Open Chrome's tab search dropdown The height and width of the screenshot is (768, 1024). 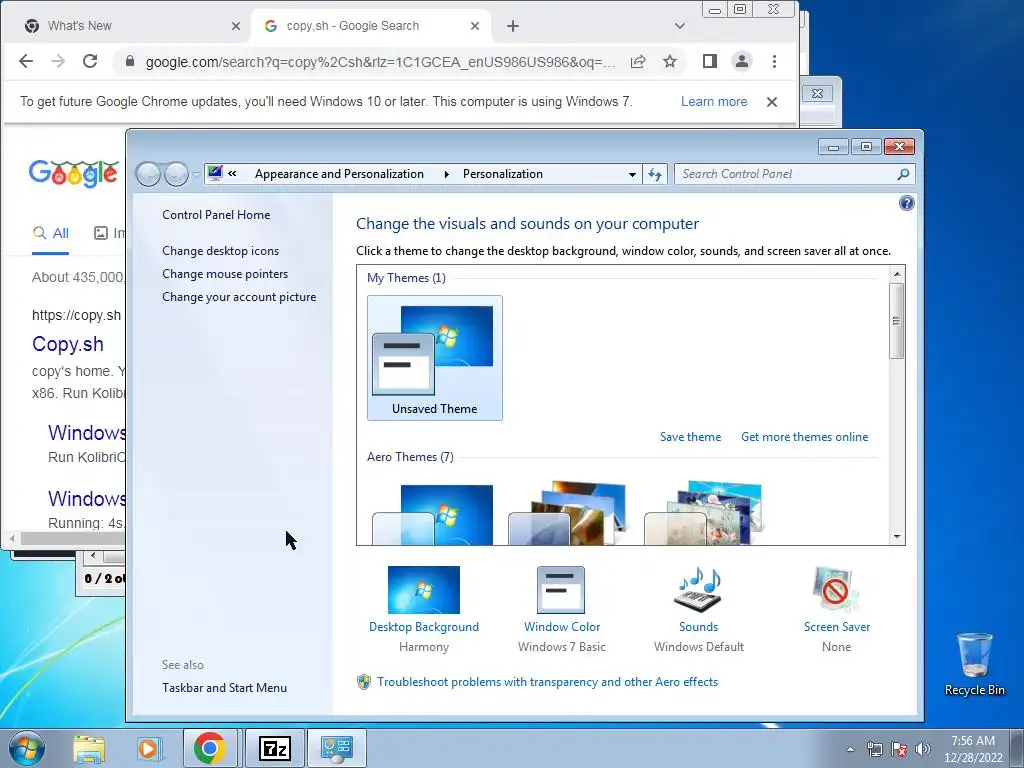click(680, 26)
